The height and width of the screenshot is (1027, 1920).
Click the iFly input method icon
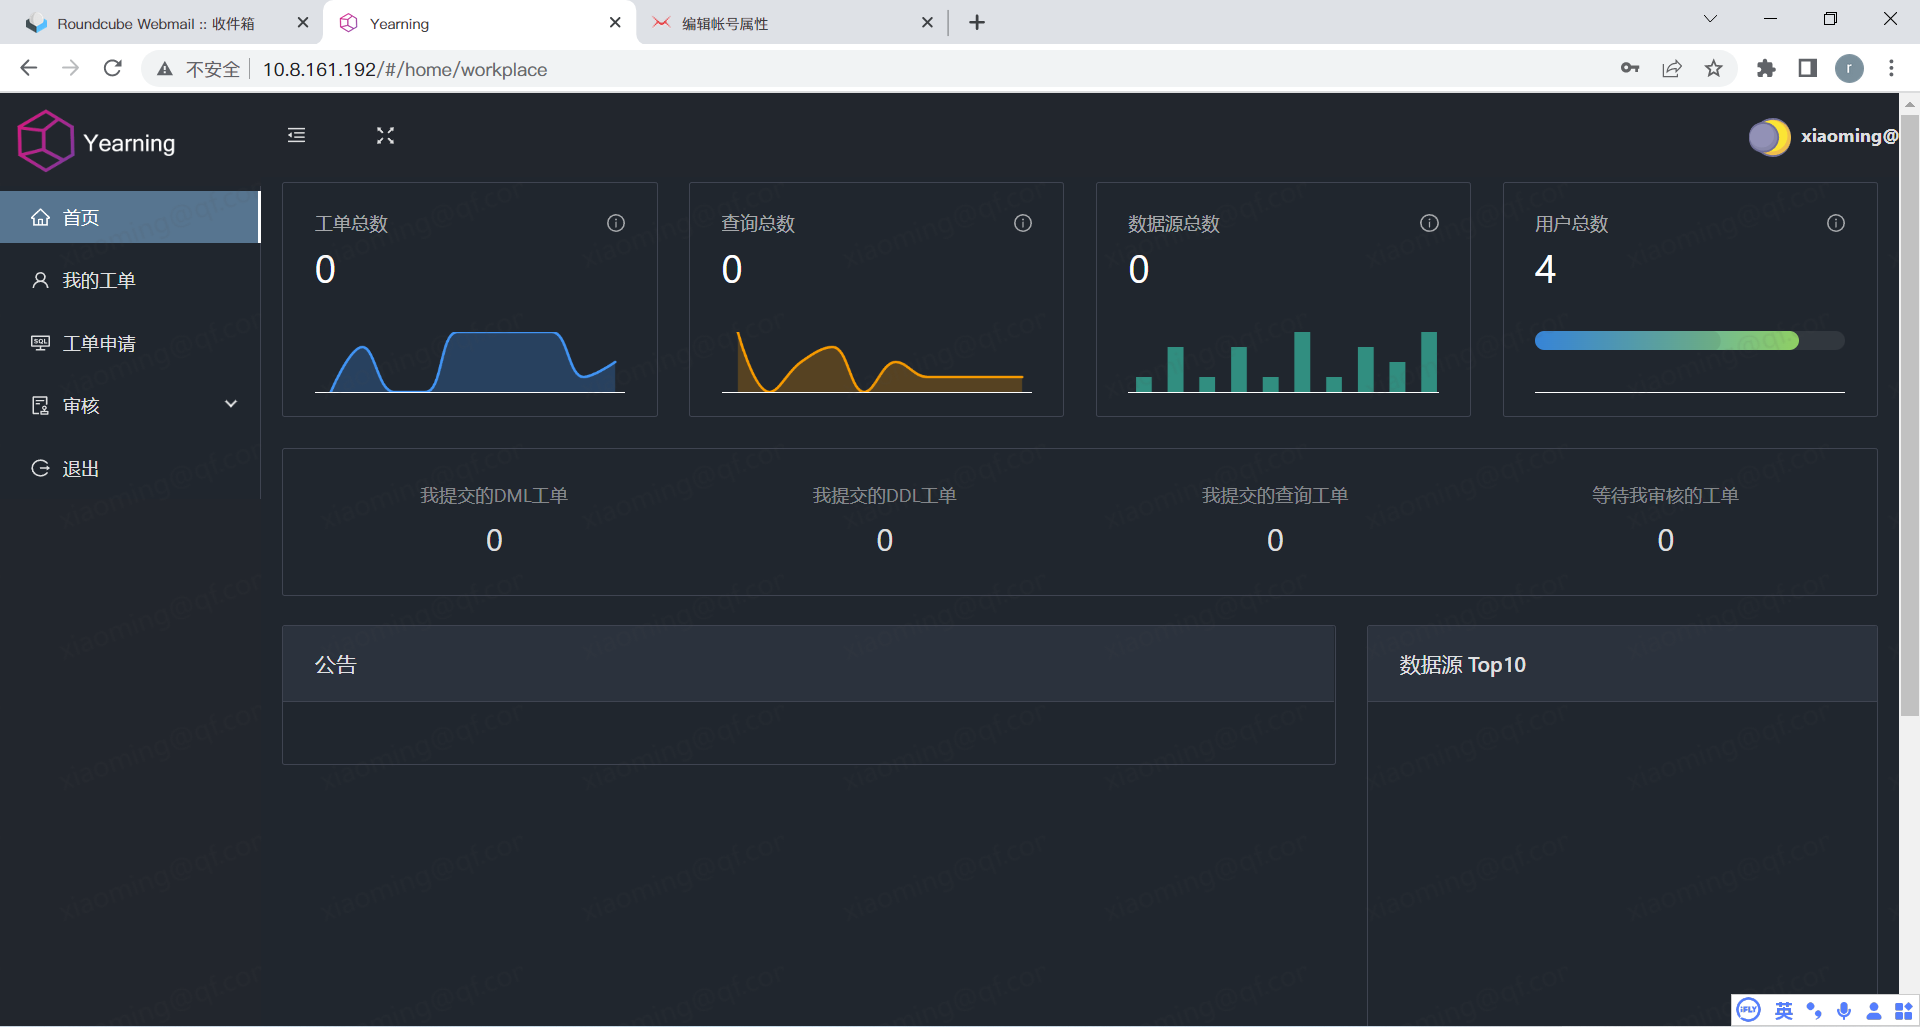coord(1748,1010)
